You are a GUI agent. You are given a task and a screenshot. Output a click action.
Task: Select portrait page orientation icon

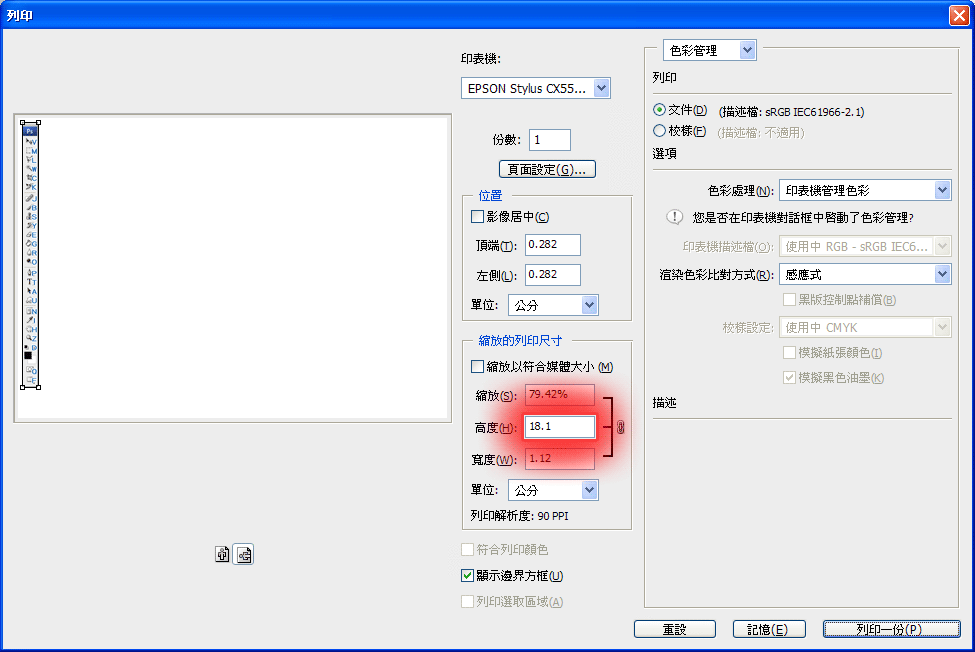point(222,554)
